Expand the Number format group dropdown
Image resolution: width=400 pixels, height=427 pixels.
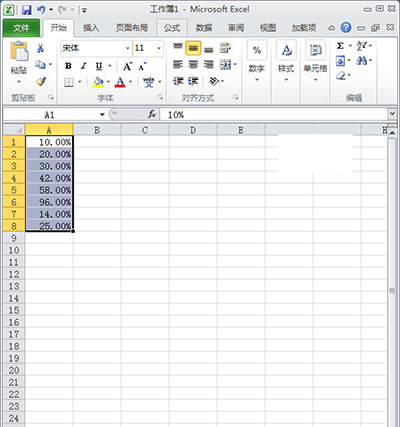pos(257,80)
